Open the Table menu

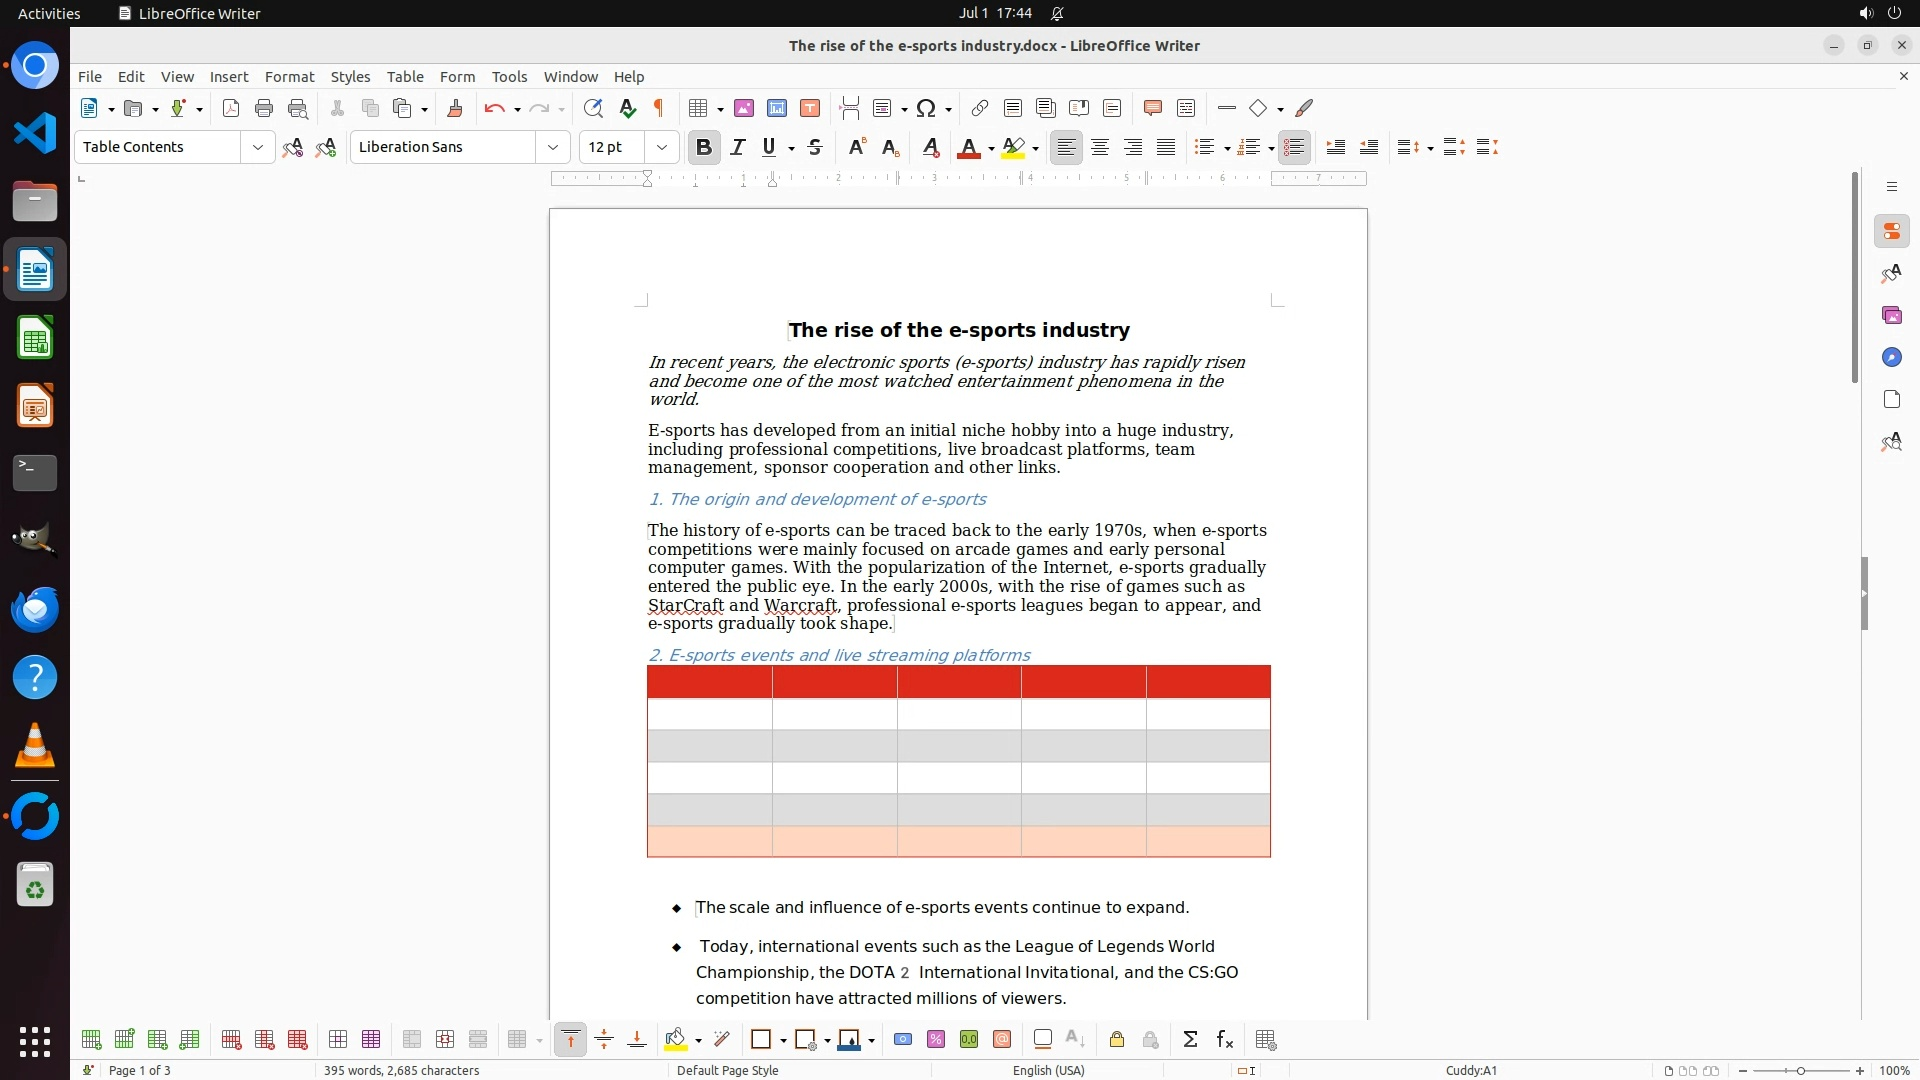405,77
